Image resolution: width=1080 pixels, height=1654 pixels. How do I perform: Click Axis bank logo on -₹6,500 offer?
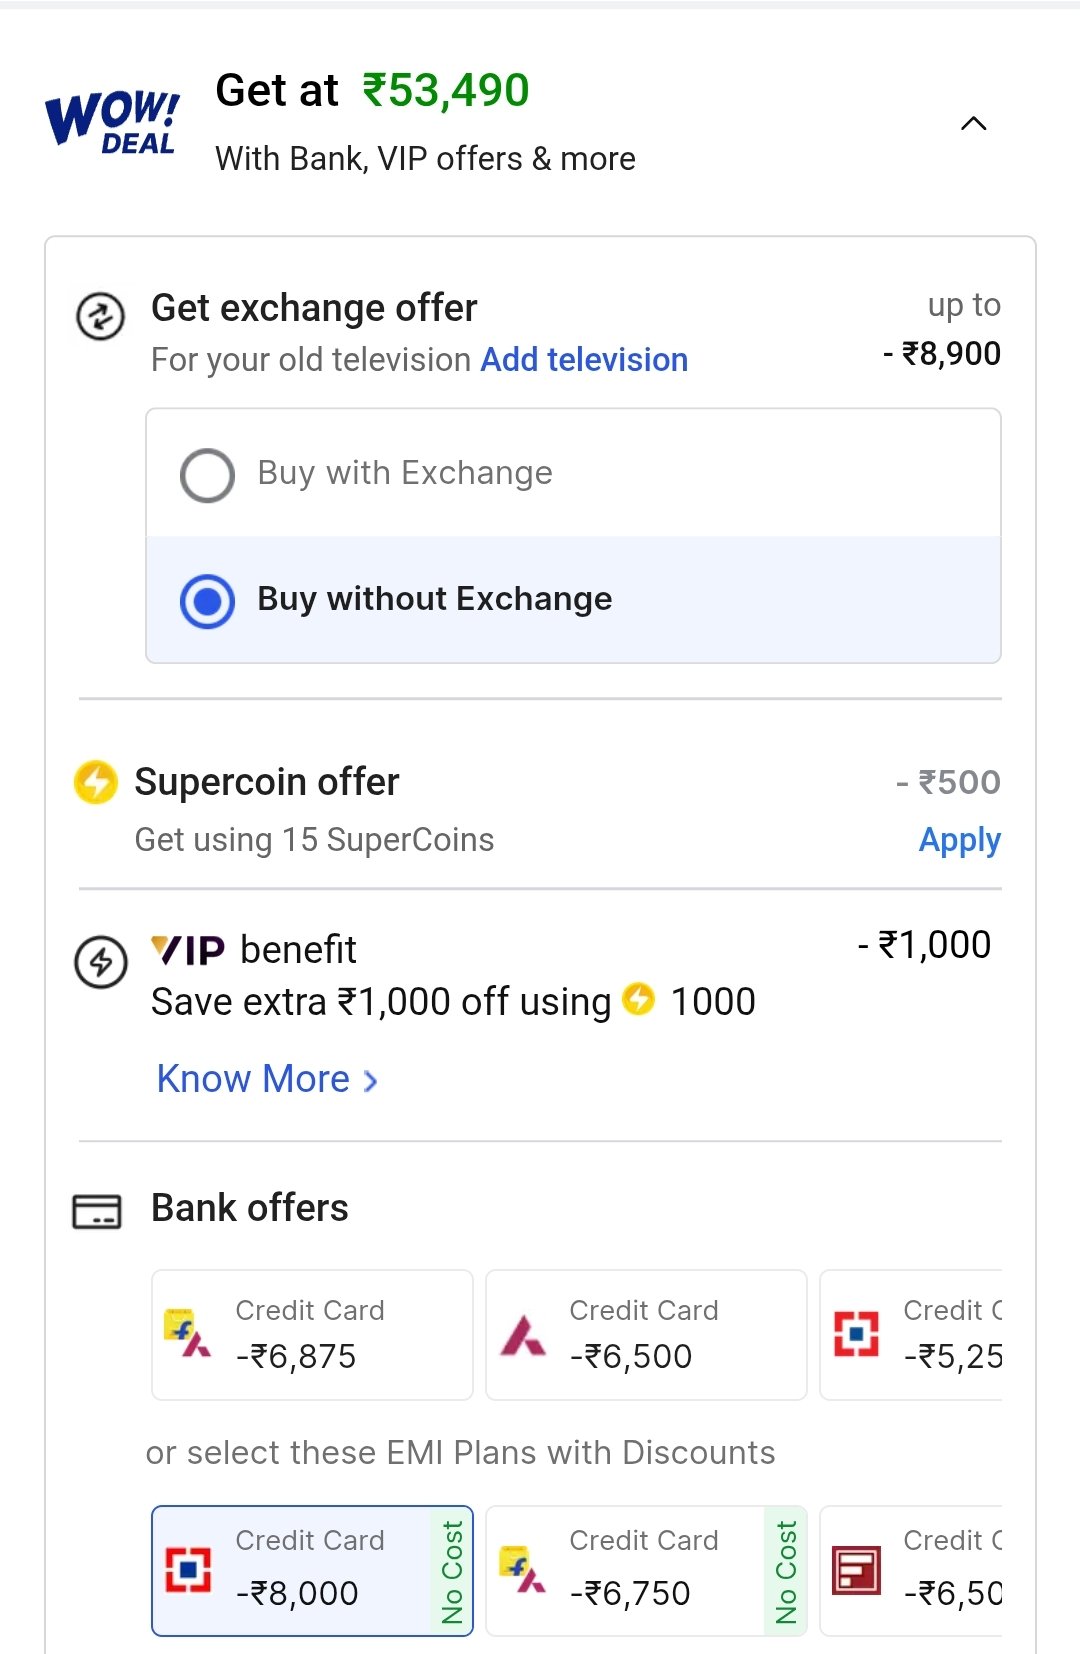[x=523, y=1335]
